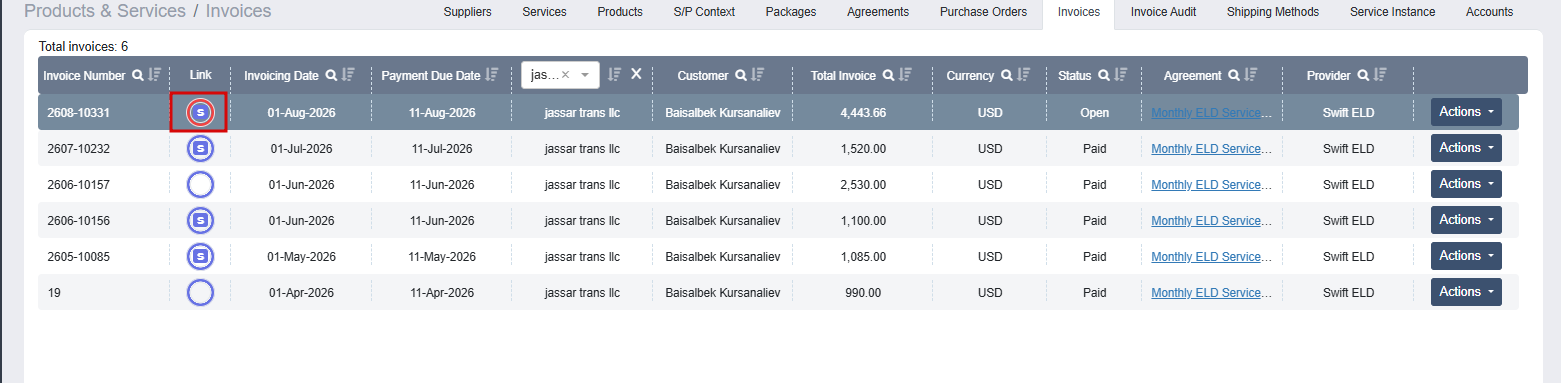Viewport: 1561px width, 383px height.
Task: Open Monthly ELD Service link for 2606-10156
Action: coord(1211,221)
